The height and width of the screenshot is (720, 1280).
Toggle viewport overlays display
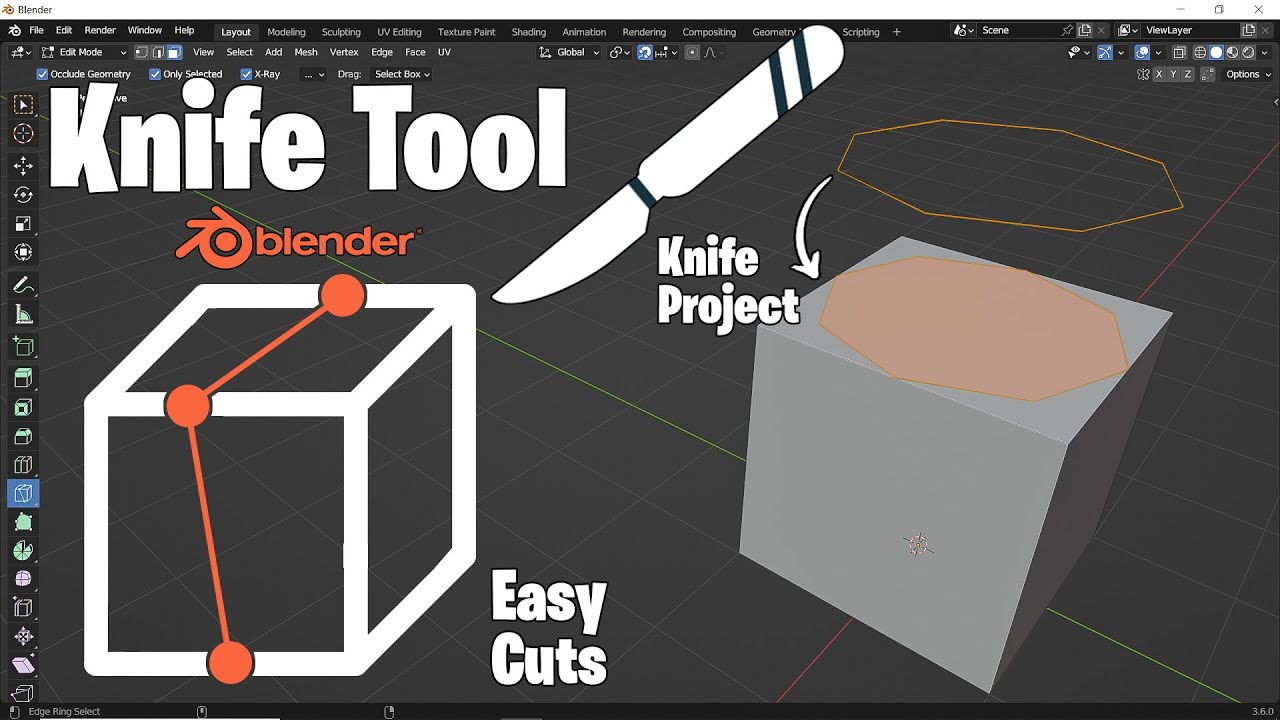click(x=1143, y=52)
